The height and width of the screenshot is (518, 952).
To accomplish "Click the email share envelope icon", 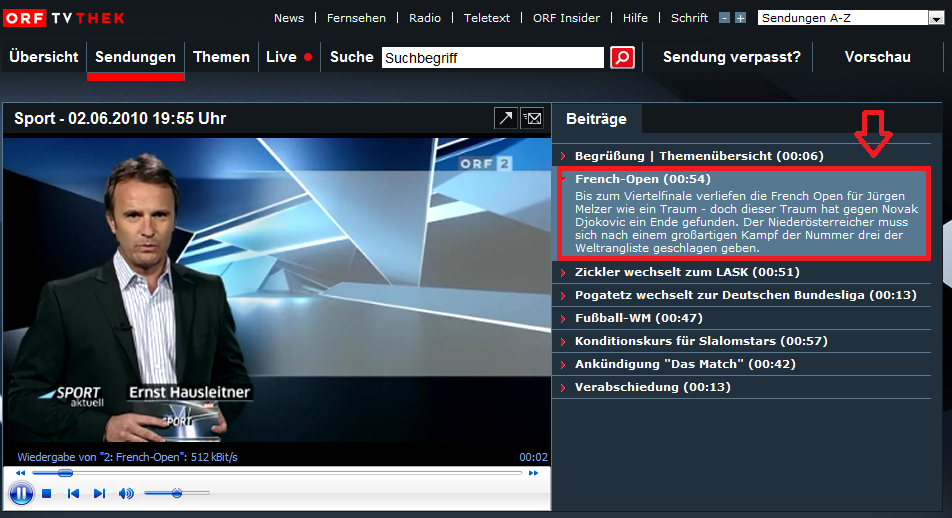I will coord(532,118).
